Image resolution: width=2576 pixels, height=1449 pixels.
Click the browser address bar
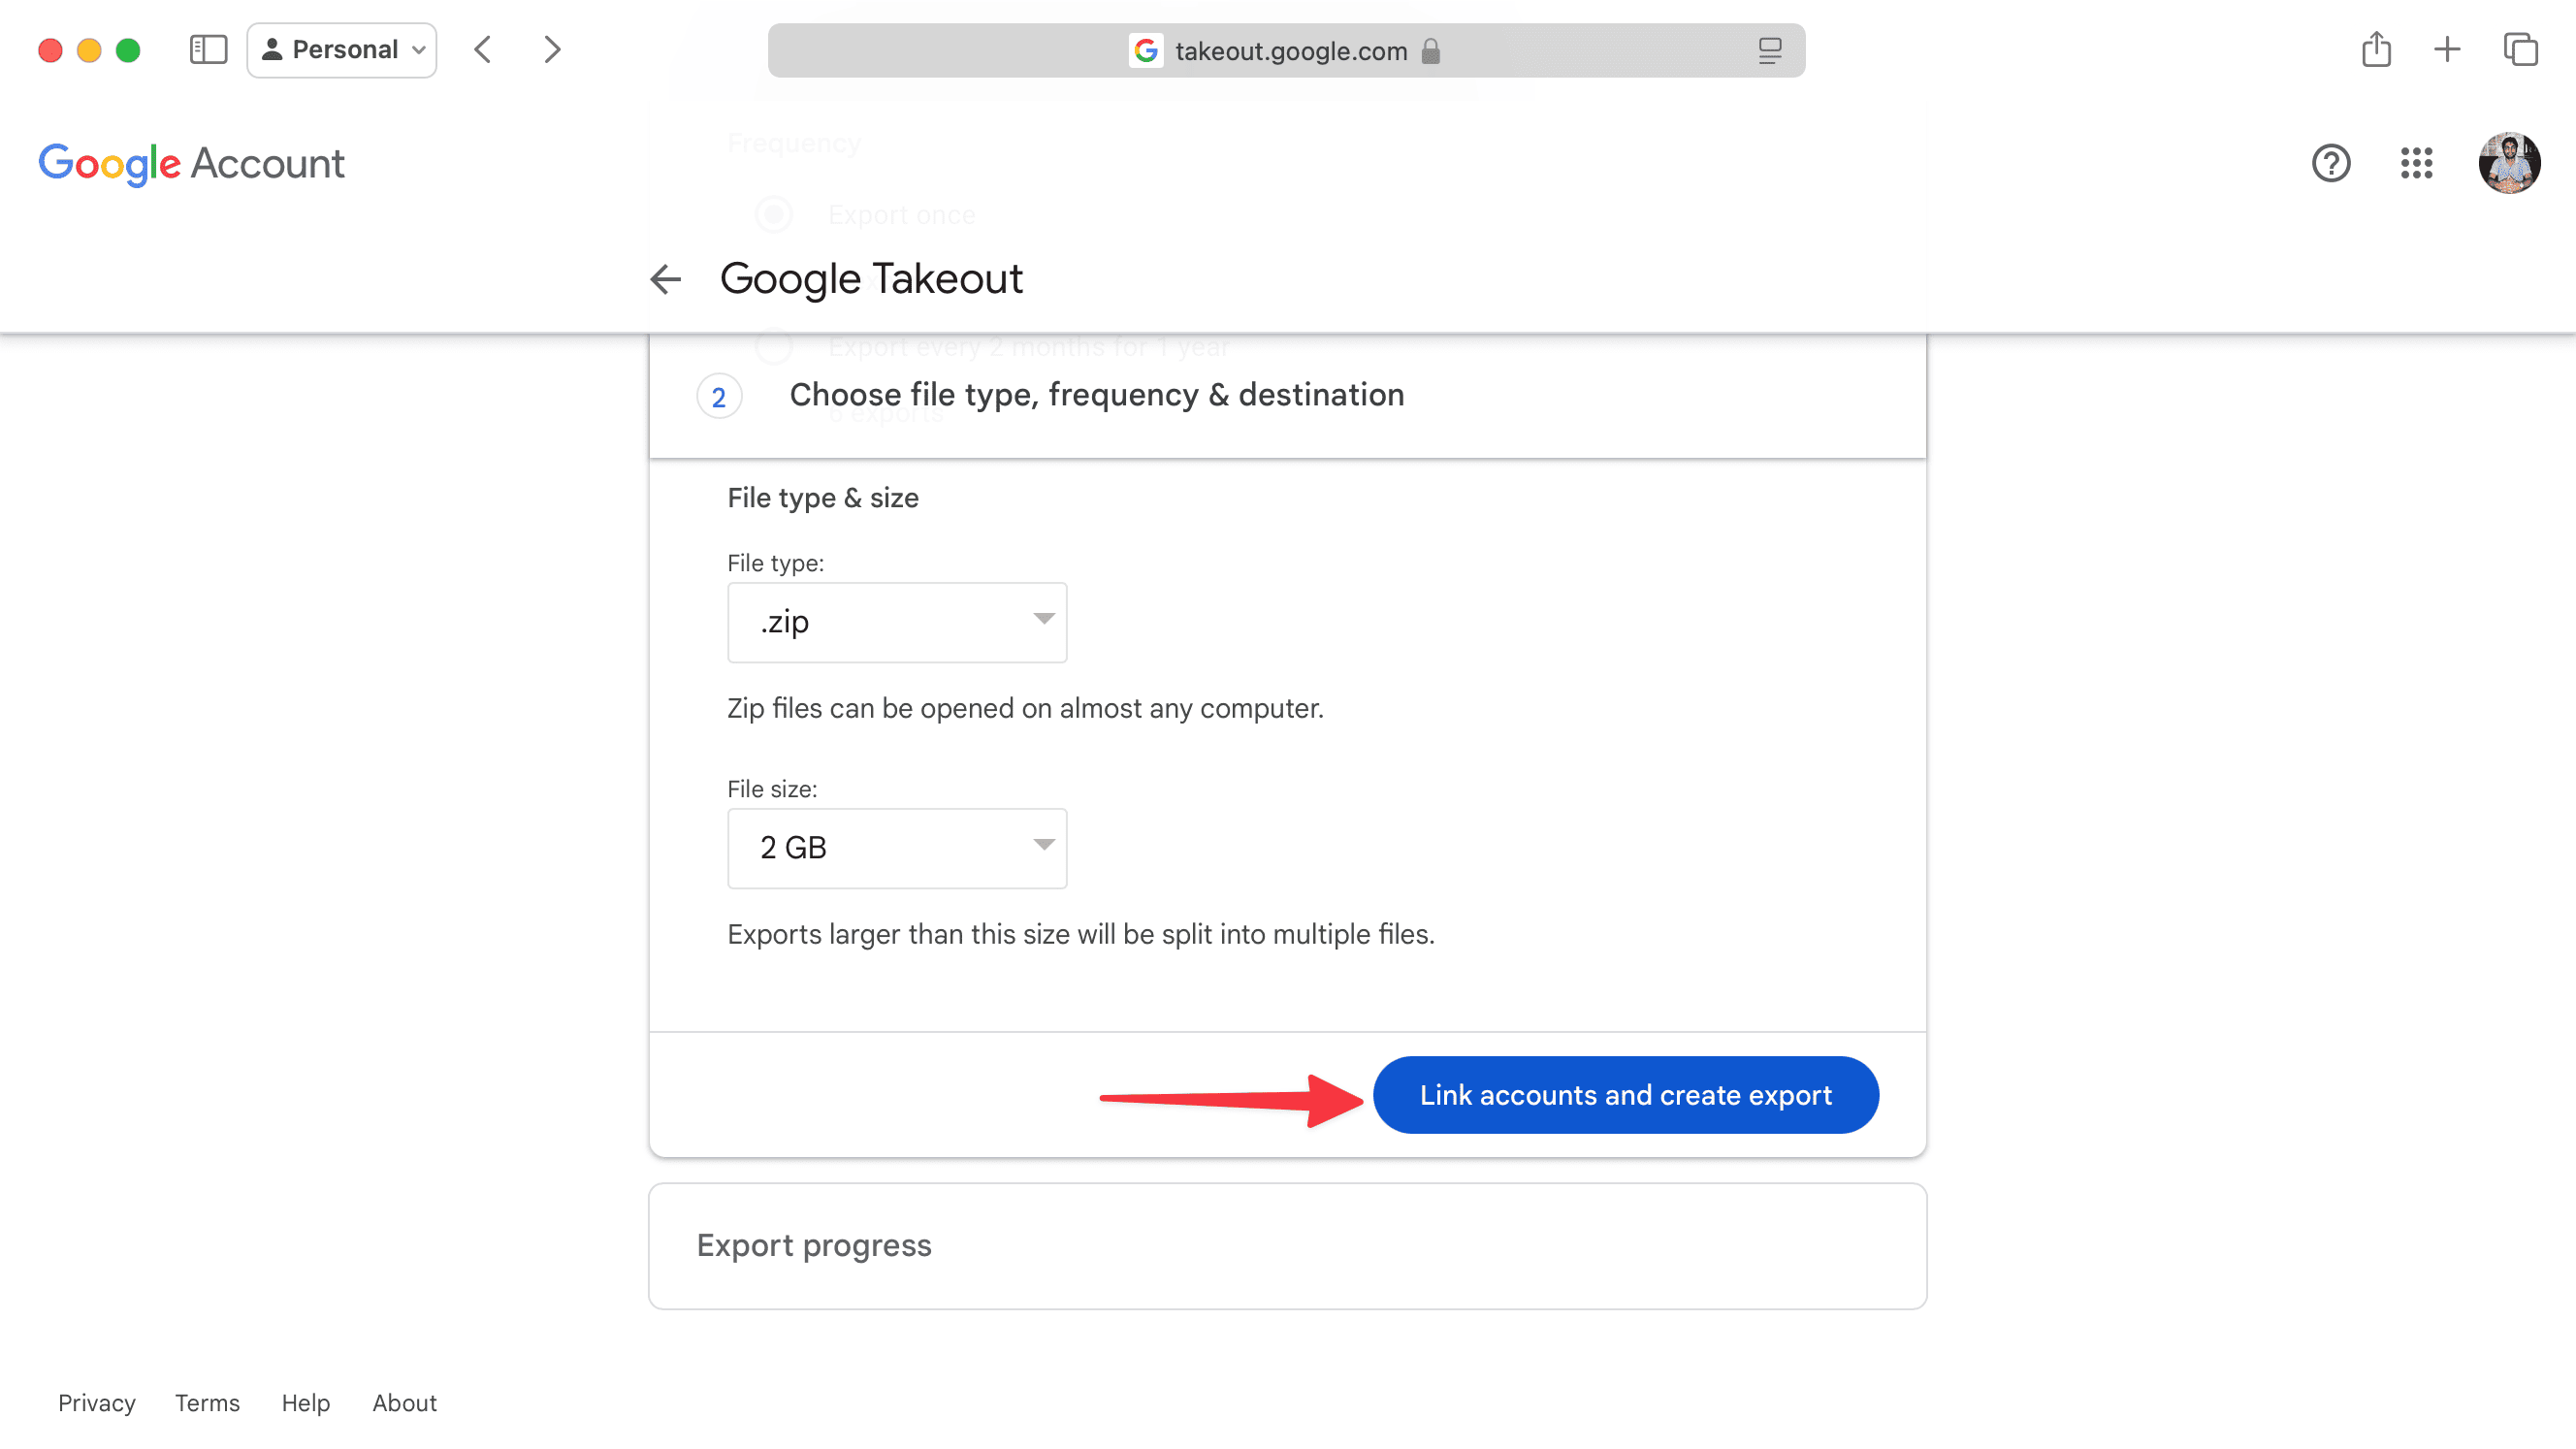1288,49
